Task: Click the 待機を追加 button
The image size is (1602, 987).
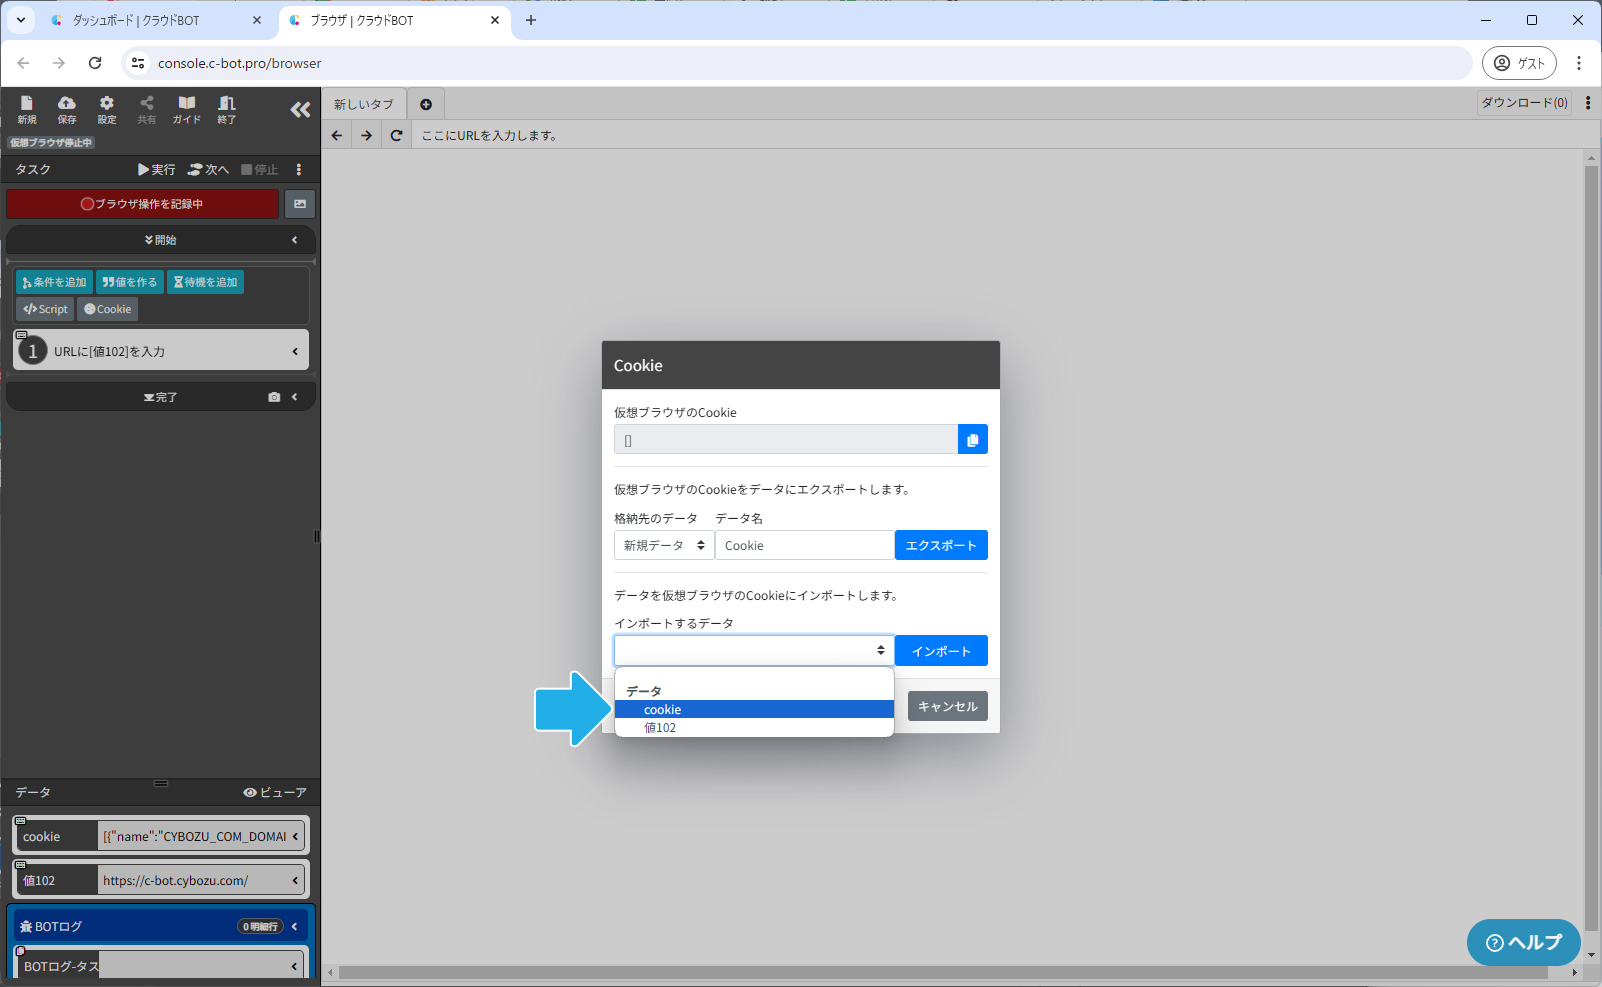Action: [x=206, y=282]
